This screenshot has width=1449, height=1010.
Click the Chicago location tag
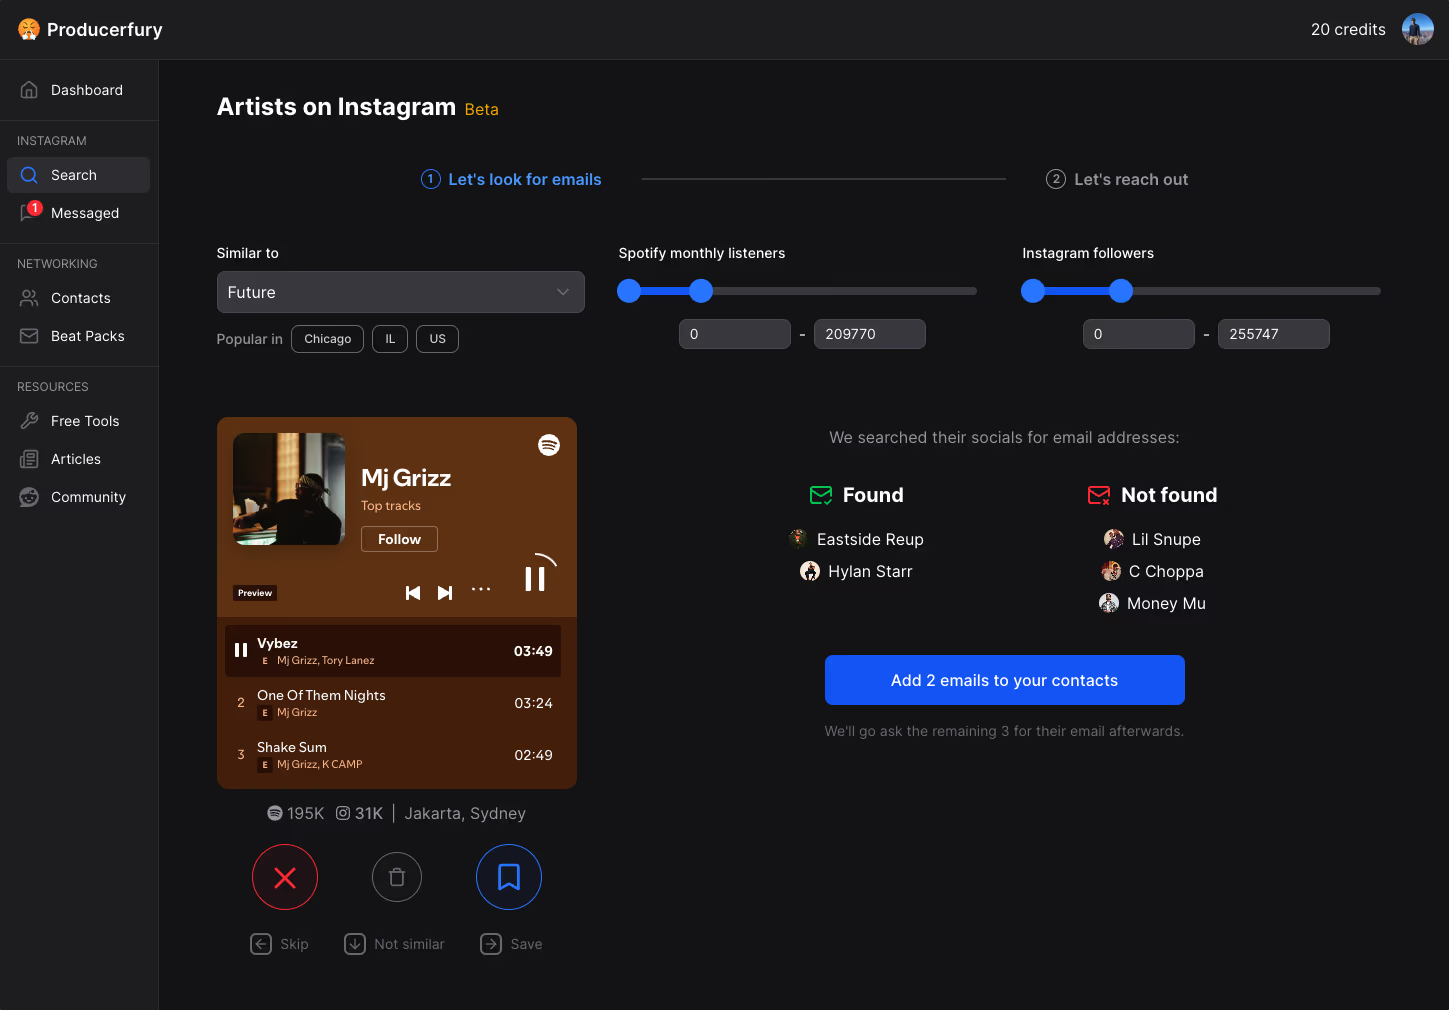coord(328,339)
